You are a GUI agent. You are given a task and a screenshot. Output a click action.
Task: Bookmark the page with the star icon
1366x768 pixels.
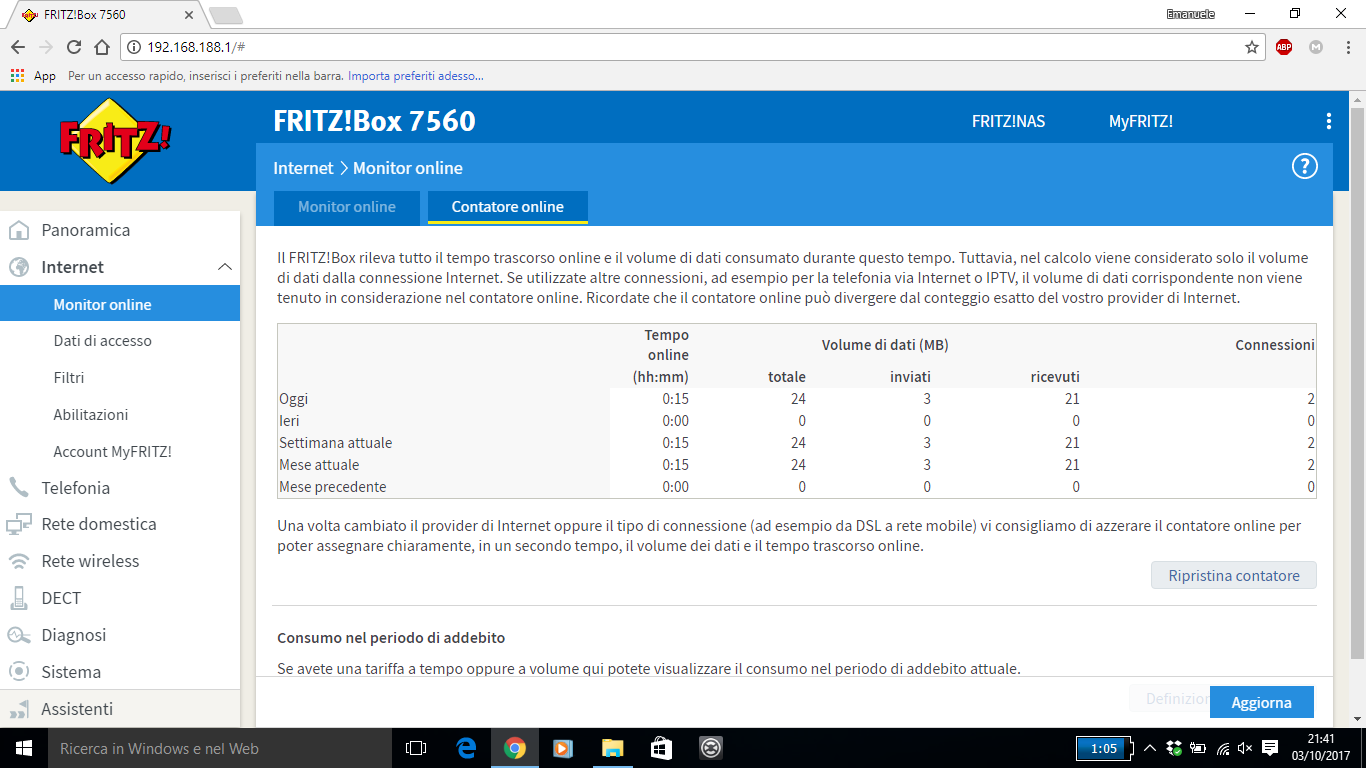pos(1252,47)
